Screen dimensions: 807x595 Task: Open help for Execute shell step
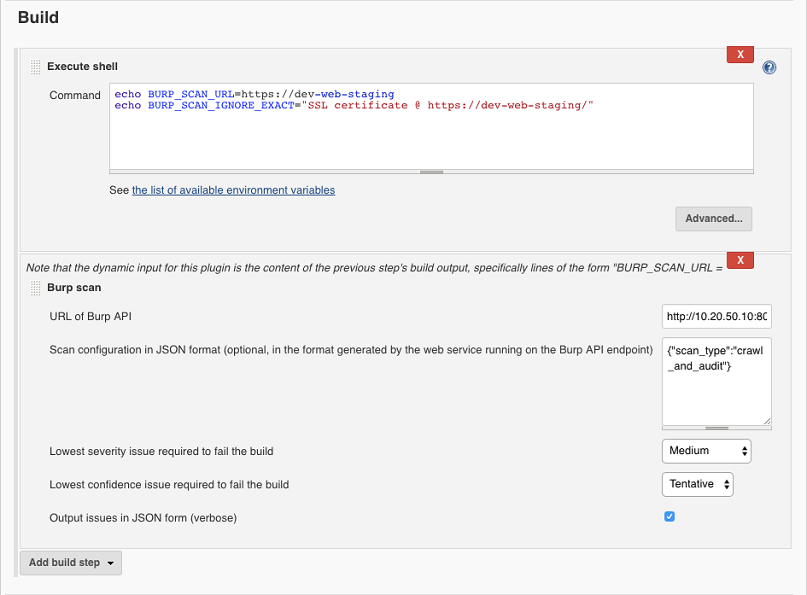(769, 67)
